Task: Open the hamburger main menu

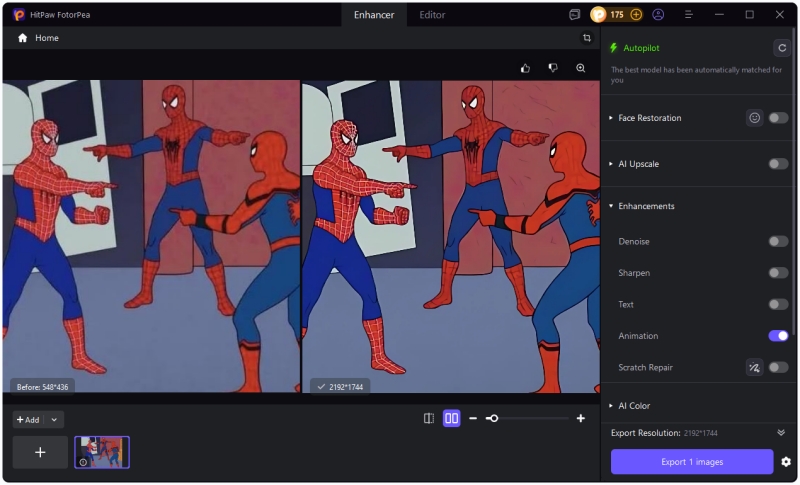Action: coord(689,15)
